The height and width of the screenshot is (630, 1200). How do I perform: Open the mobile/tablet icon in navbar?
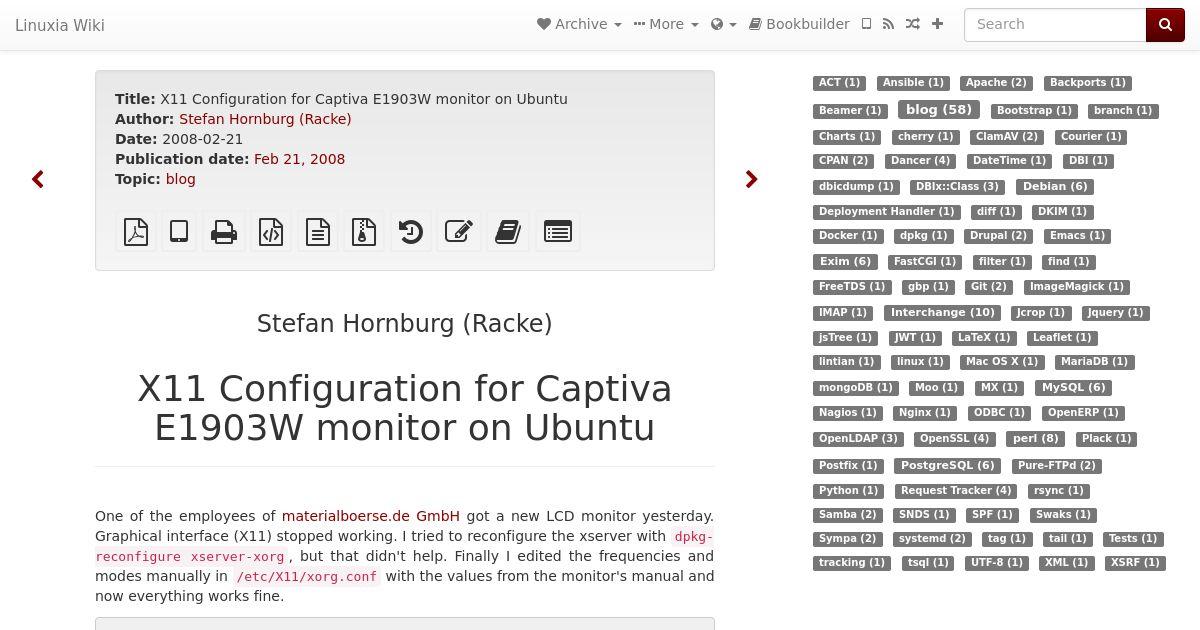[x=867, y=24]
